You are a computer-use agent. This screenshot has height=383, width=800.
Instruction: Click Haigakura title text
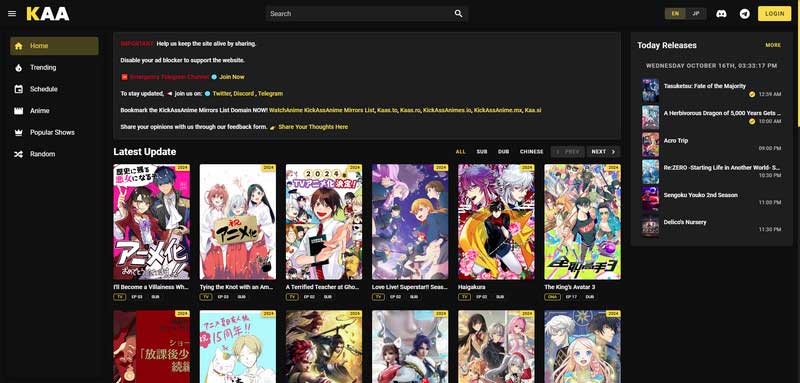pyautogui.click(x=471, y=287)
